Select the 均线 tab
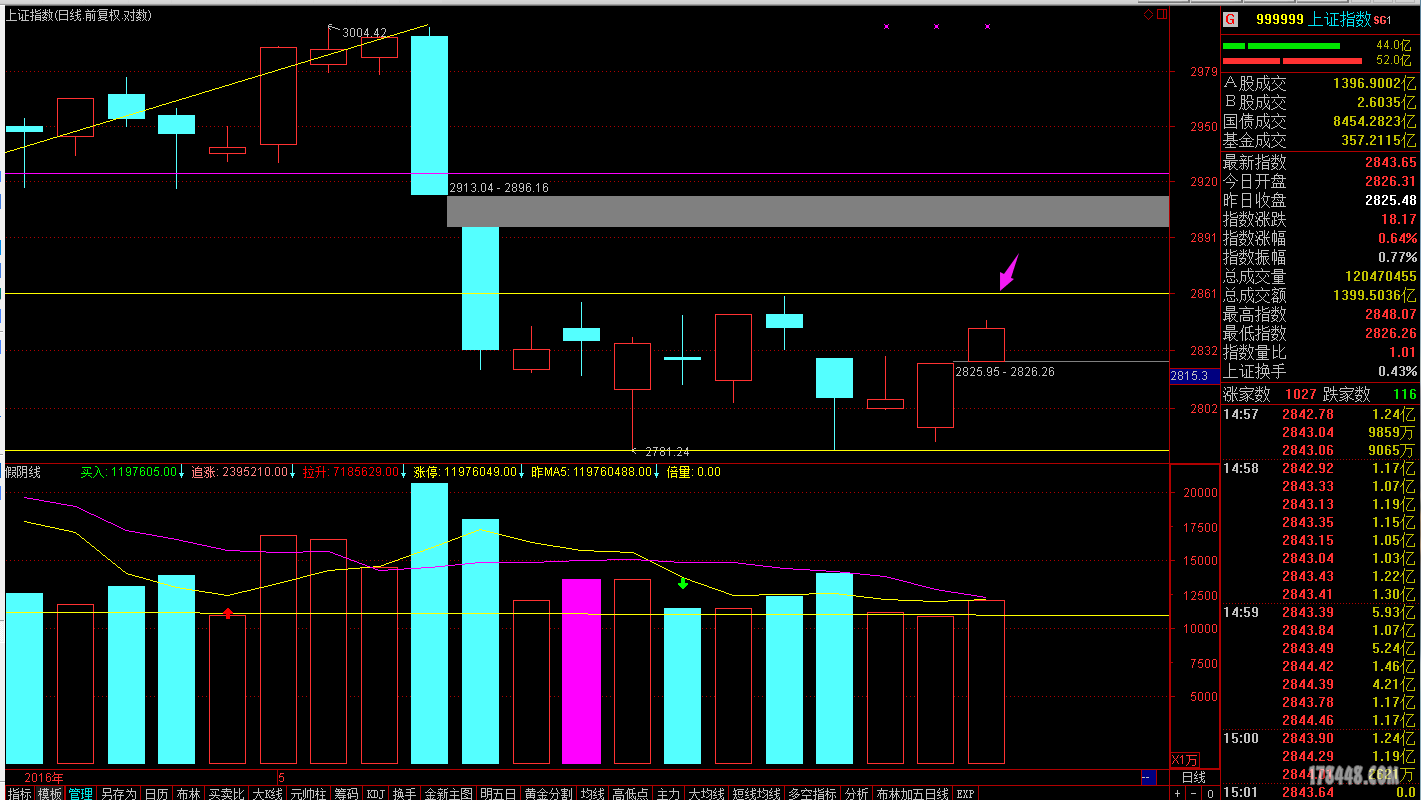1421x800 pixels. 592,793
